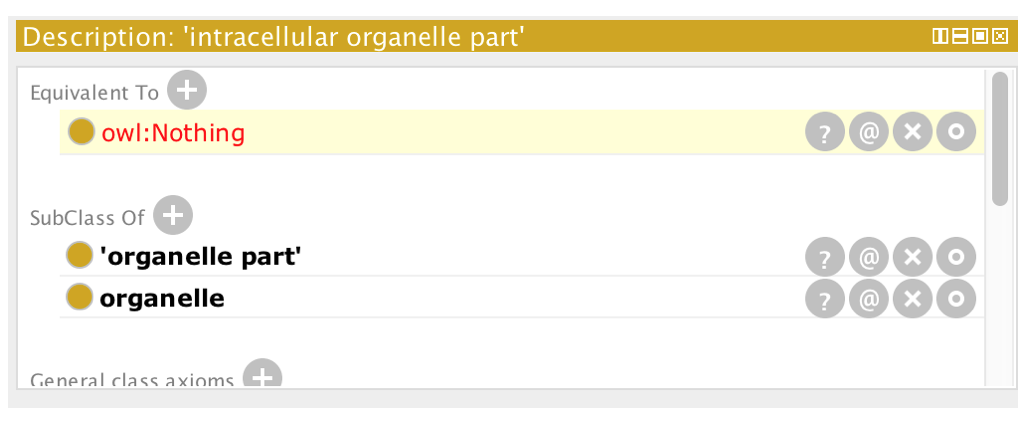The width and height of the screenshot is (1026, 422).
Task: Edit the 'organelle part' superclass
Action: coord(956,257)
